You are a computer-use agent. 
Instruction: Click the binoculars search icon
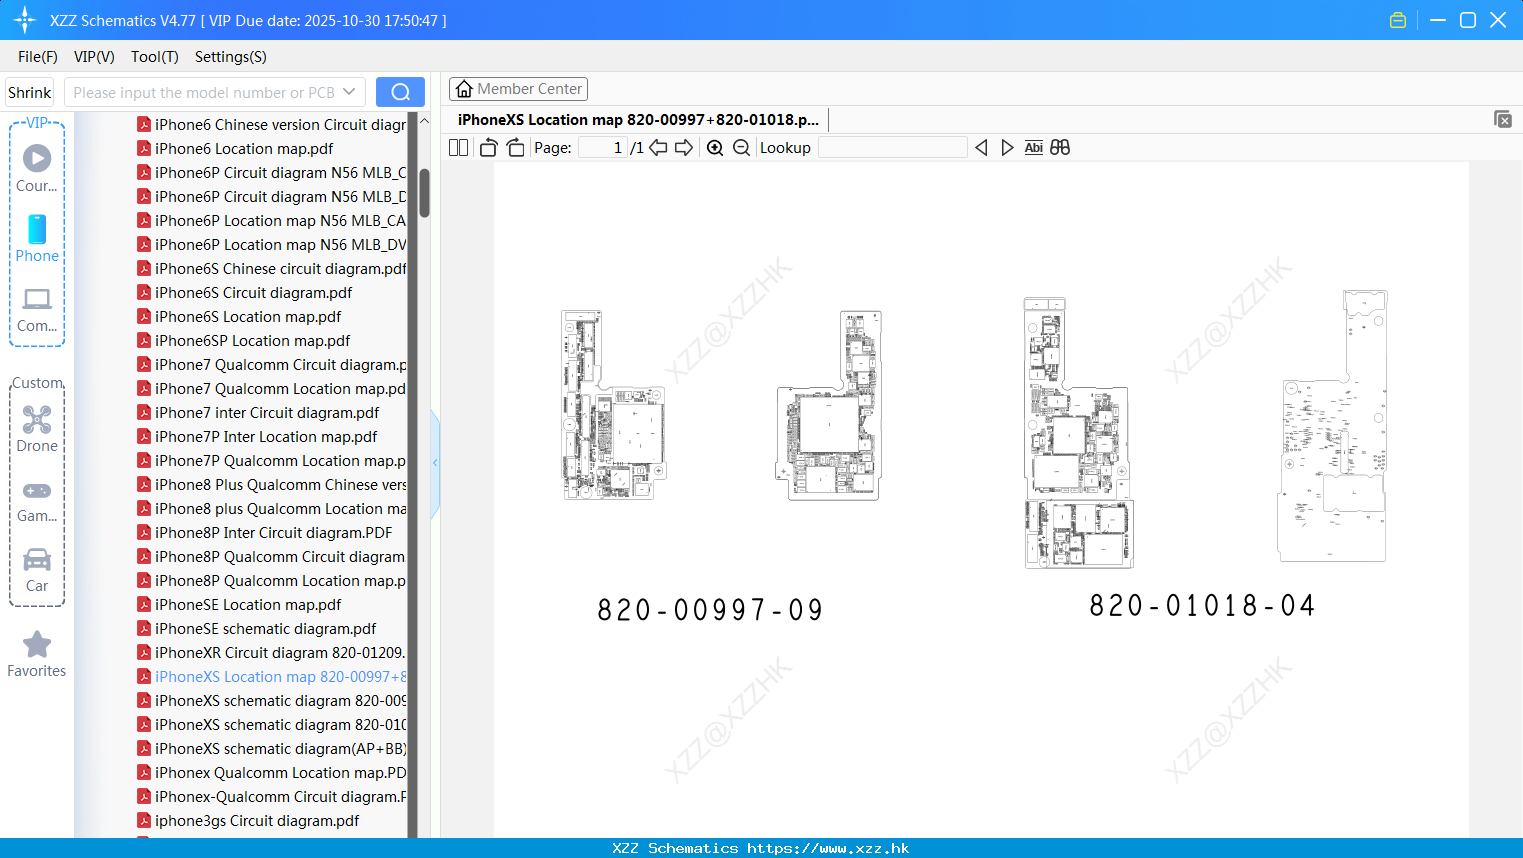[x=1060, y=148]
